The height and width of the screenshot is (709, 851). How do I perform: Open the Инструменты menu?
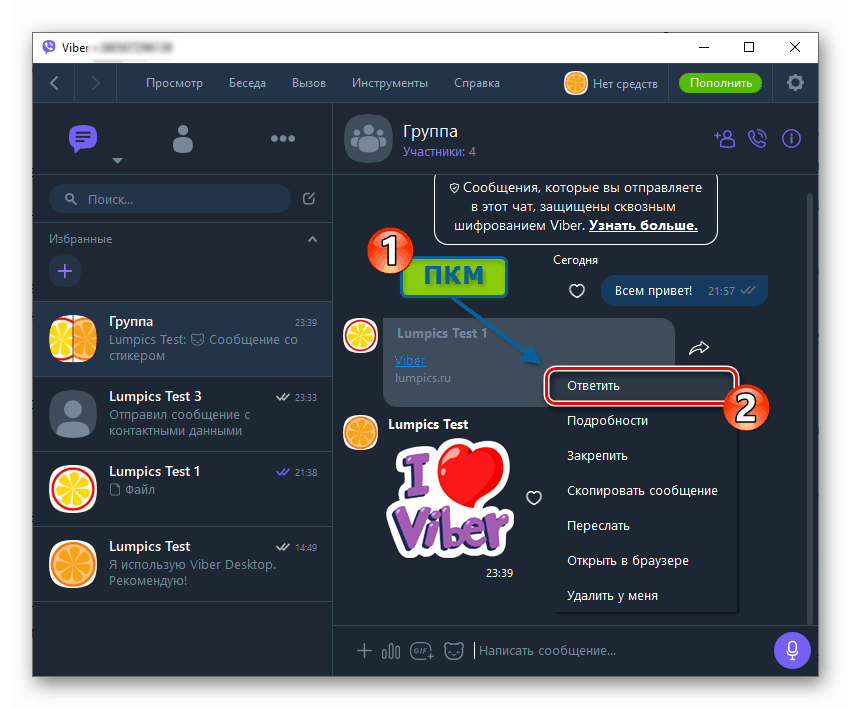pos(390,83)
